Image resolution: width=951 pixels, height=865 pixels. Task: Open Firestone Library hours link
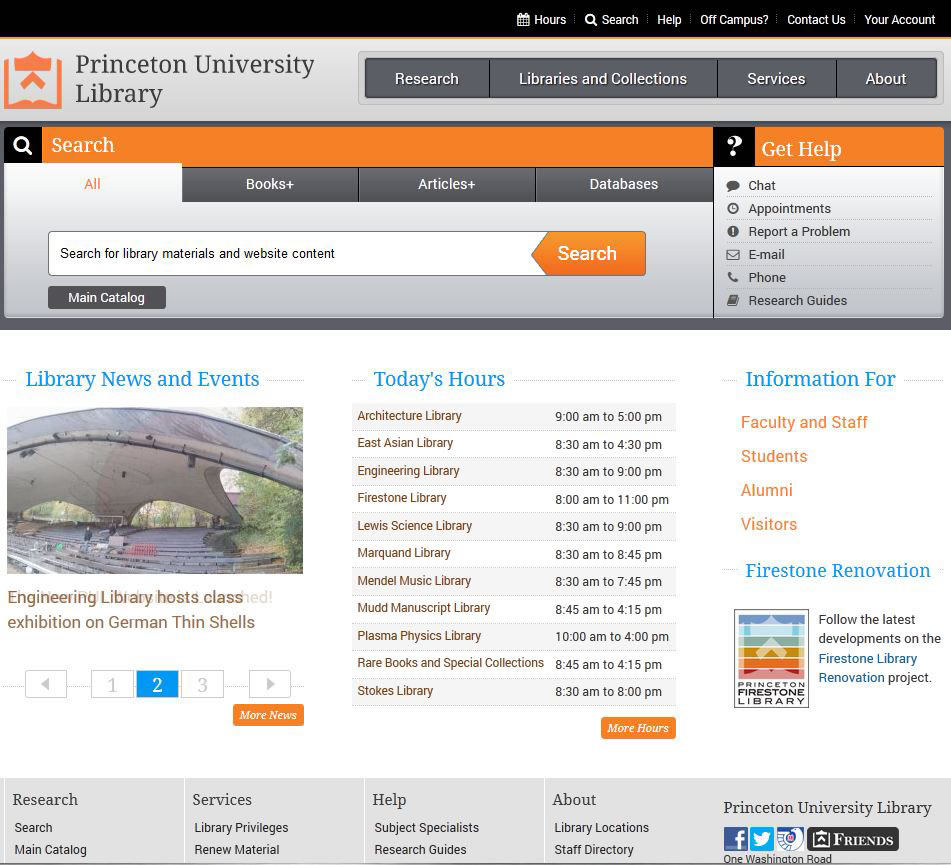(x=402, y=498)
